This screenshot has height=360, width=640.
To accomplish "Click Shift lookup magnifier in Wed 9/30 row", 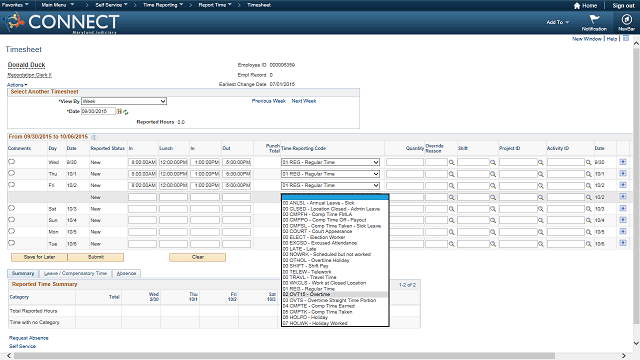I will click(493, 162).
